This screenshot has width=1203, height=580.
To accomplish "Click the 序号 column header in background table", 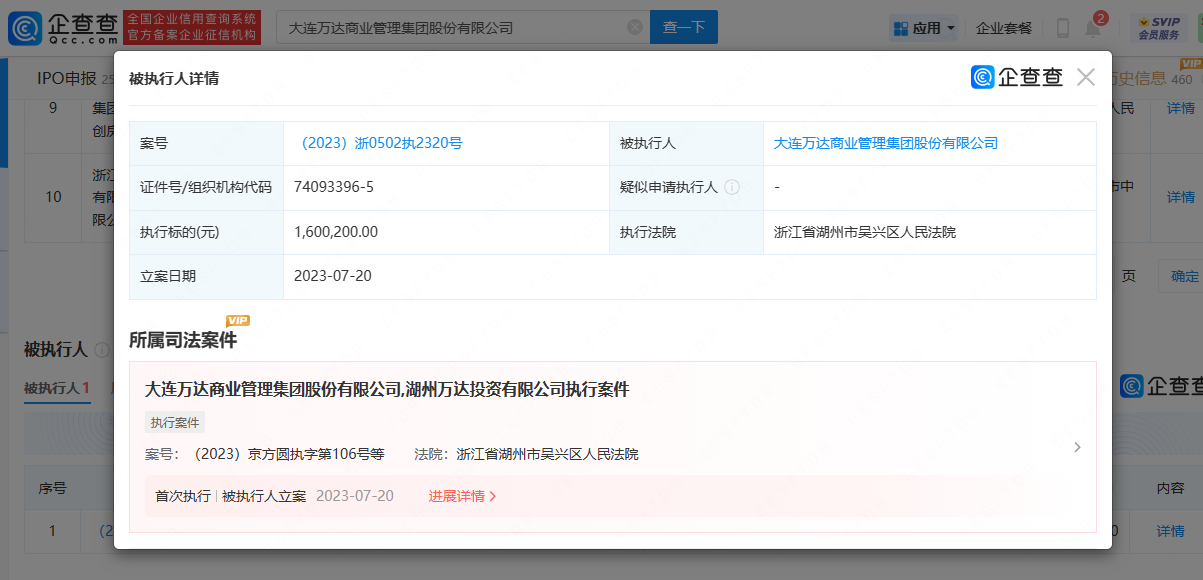I will pyautogui.click(x=53, y=488).
